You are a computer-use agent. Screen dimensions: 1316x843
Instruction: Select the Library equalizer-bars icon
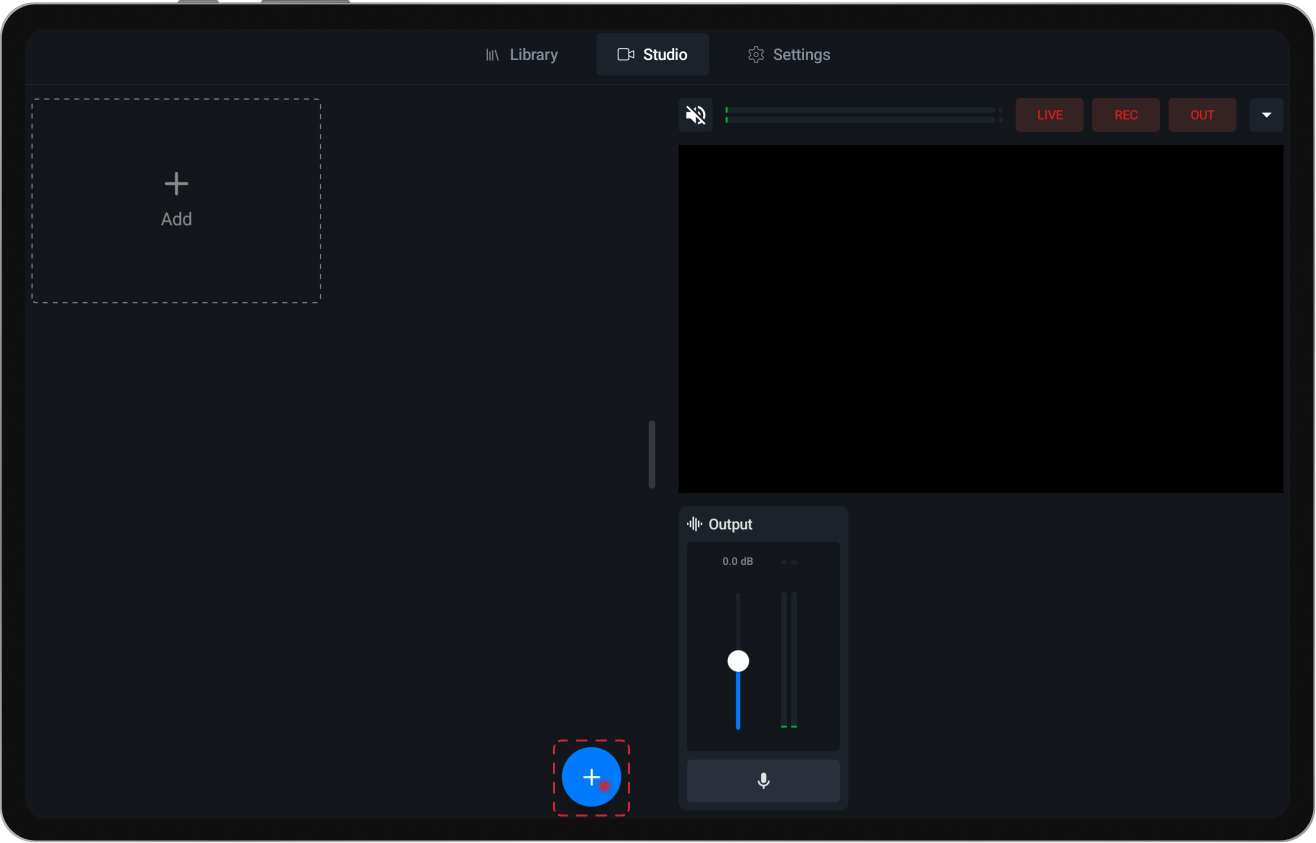coord(492,54)
